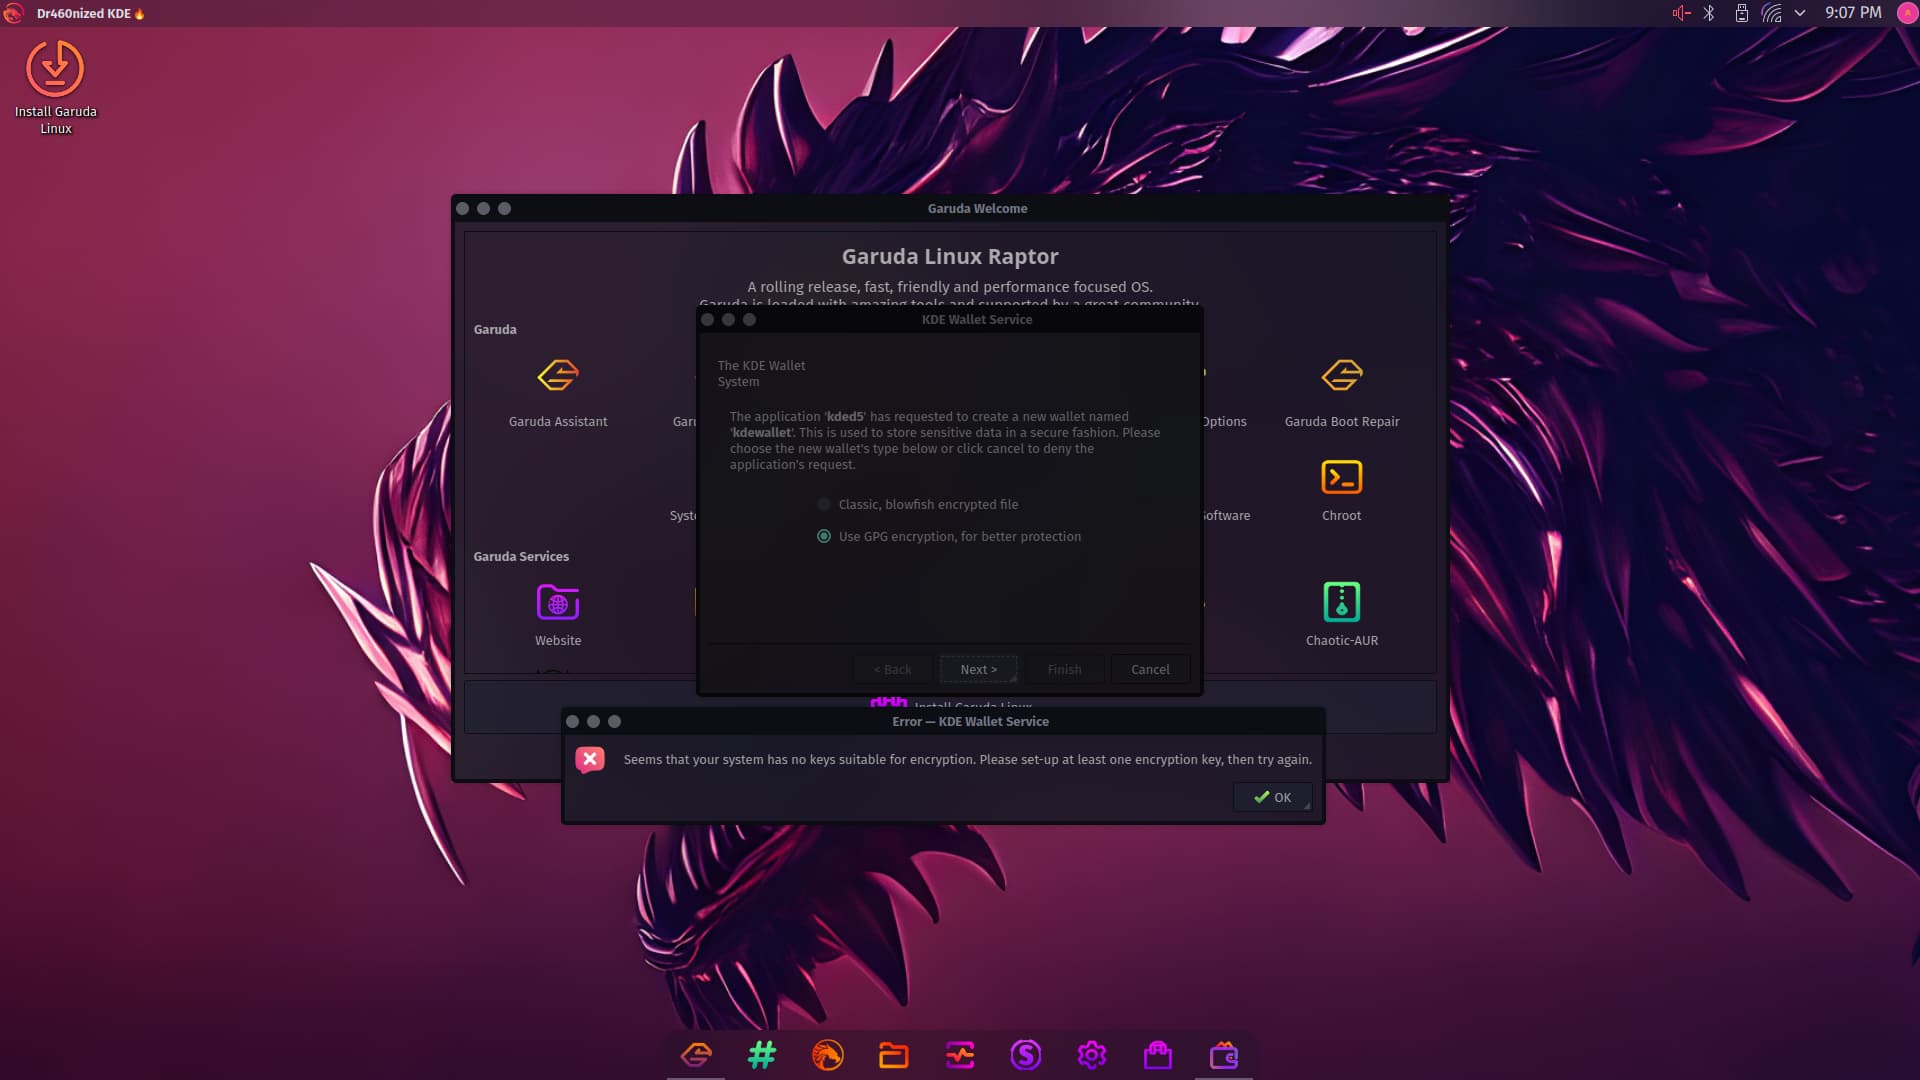1920x1080 pixels.
Task: Close the KDE Wallet Service wizard window
Action: [708, 320]
